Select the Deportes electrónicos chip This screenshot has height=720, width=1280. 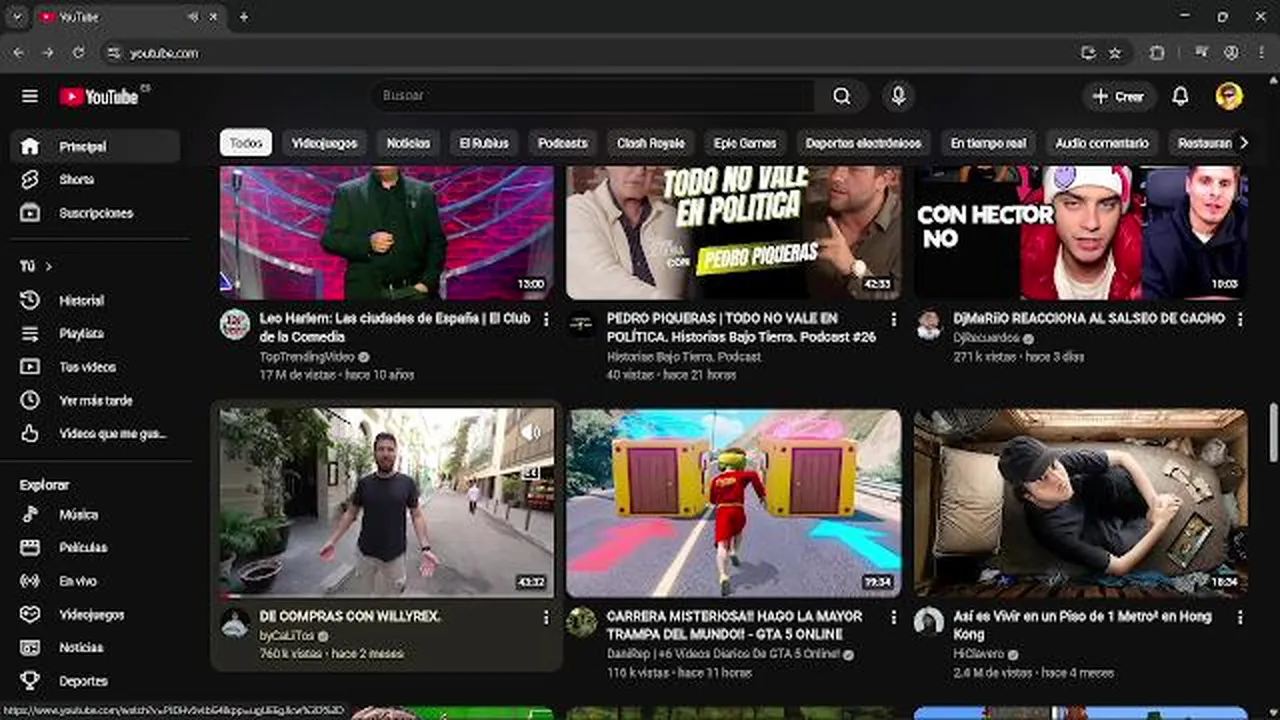click(863, 143)
